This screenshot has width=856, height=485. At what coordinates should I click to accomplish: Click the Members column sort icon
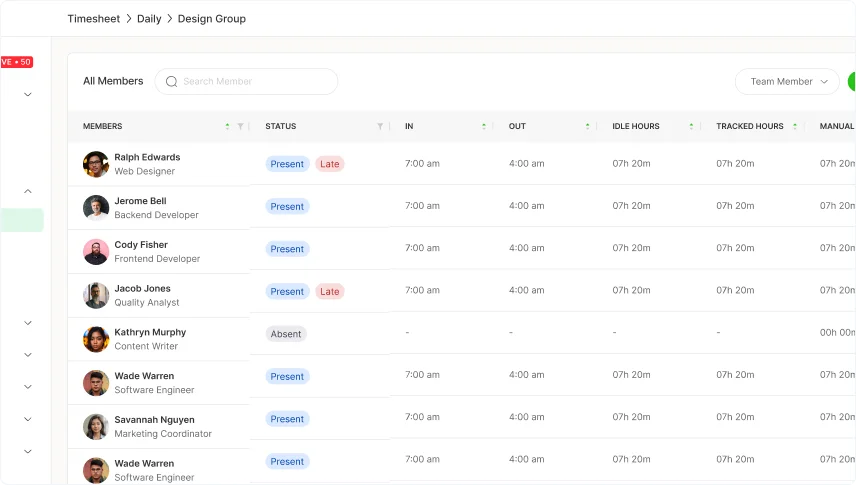coord(227,126)
